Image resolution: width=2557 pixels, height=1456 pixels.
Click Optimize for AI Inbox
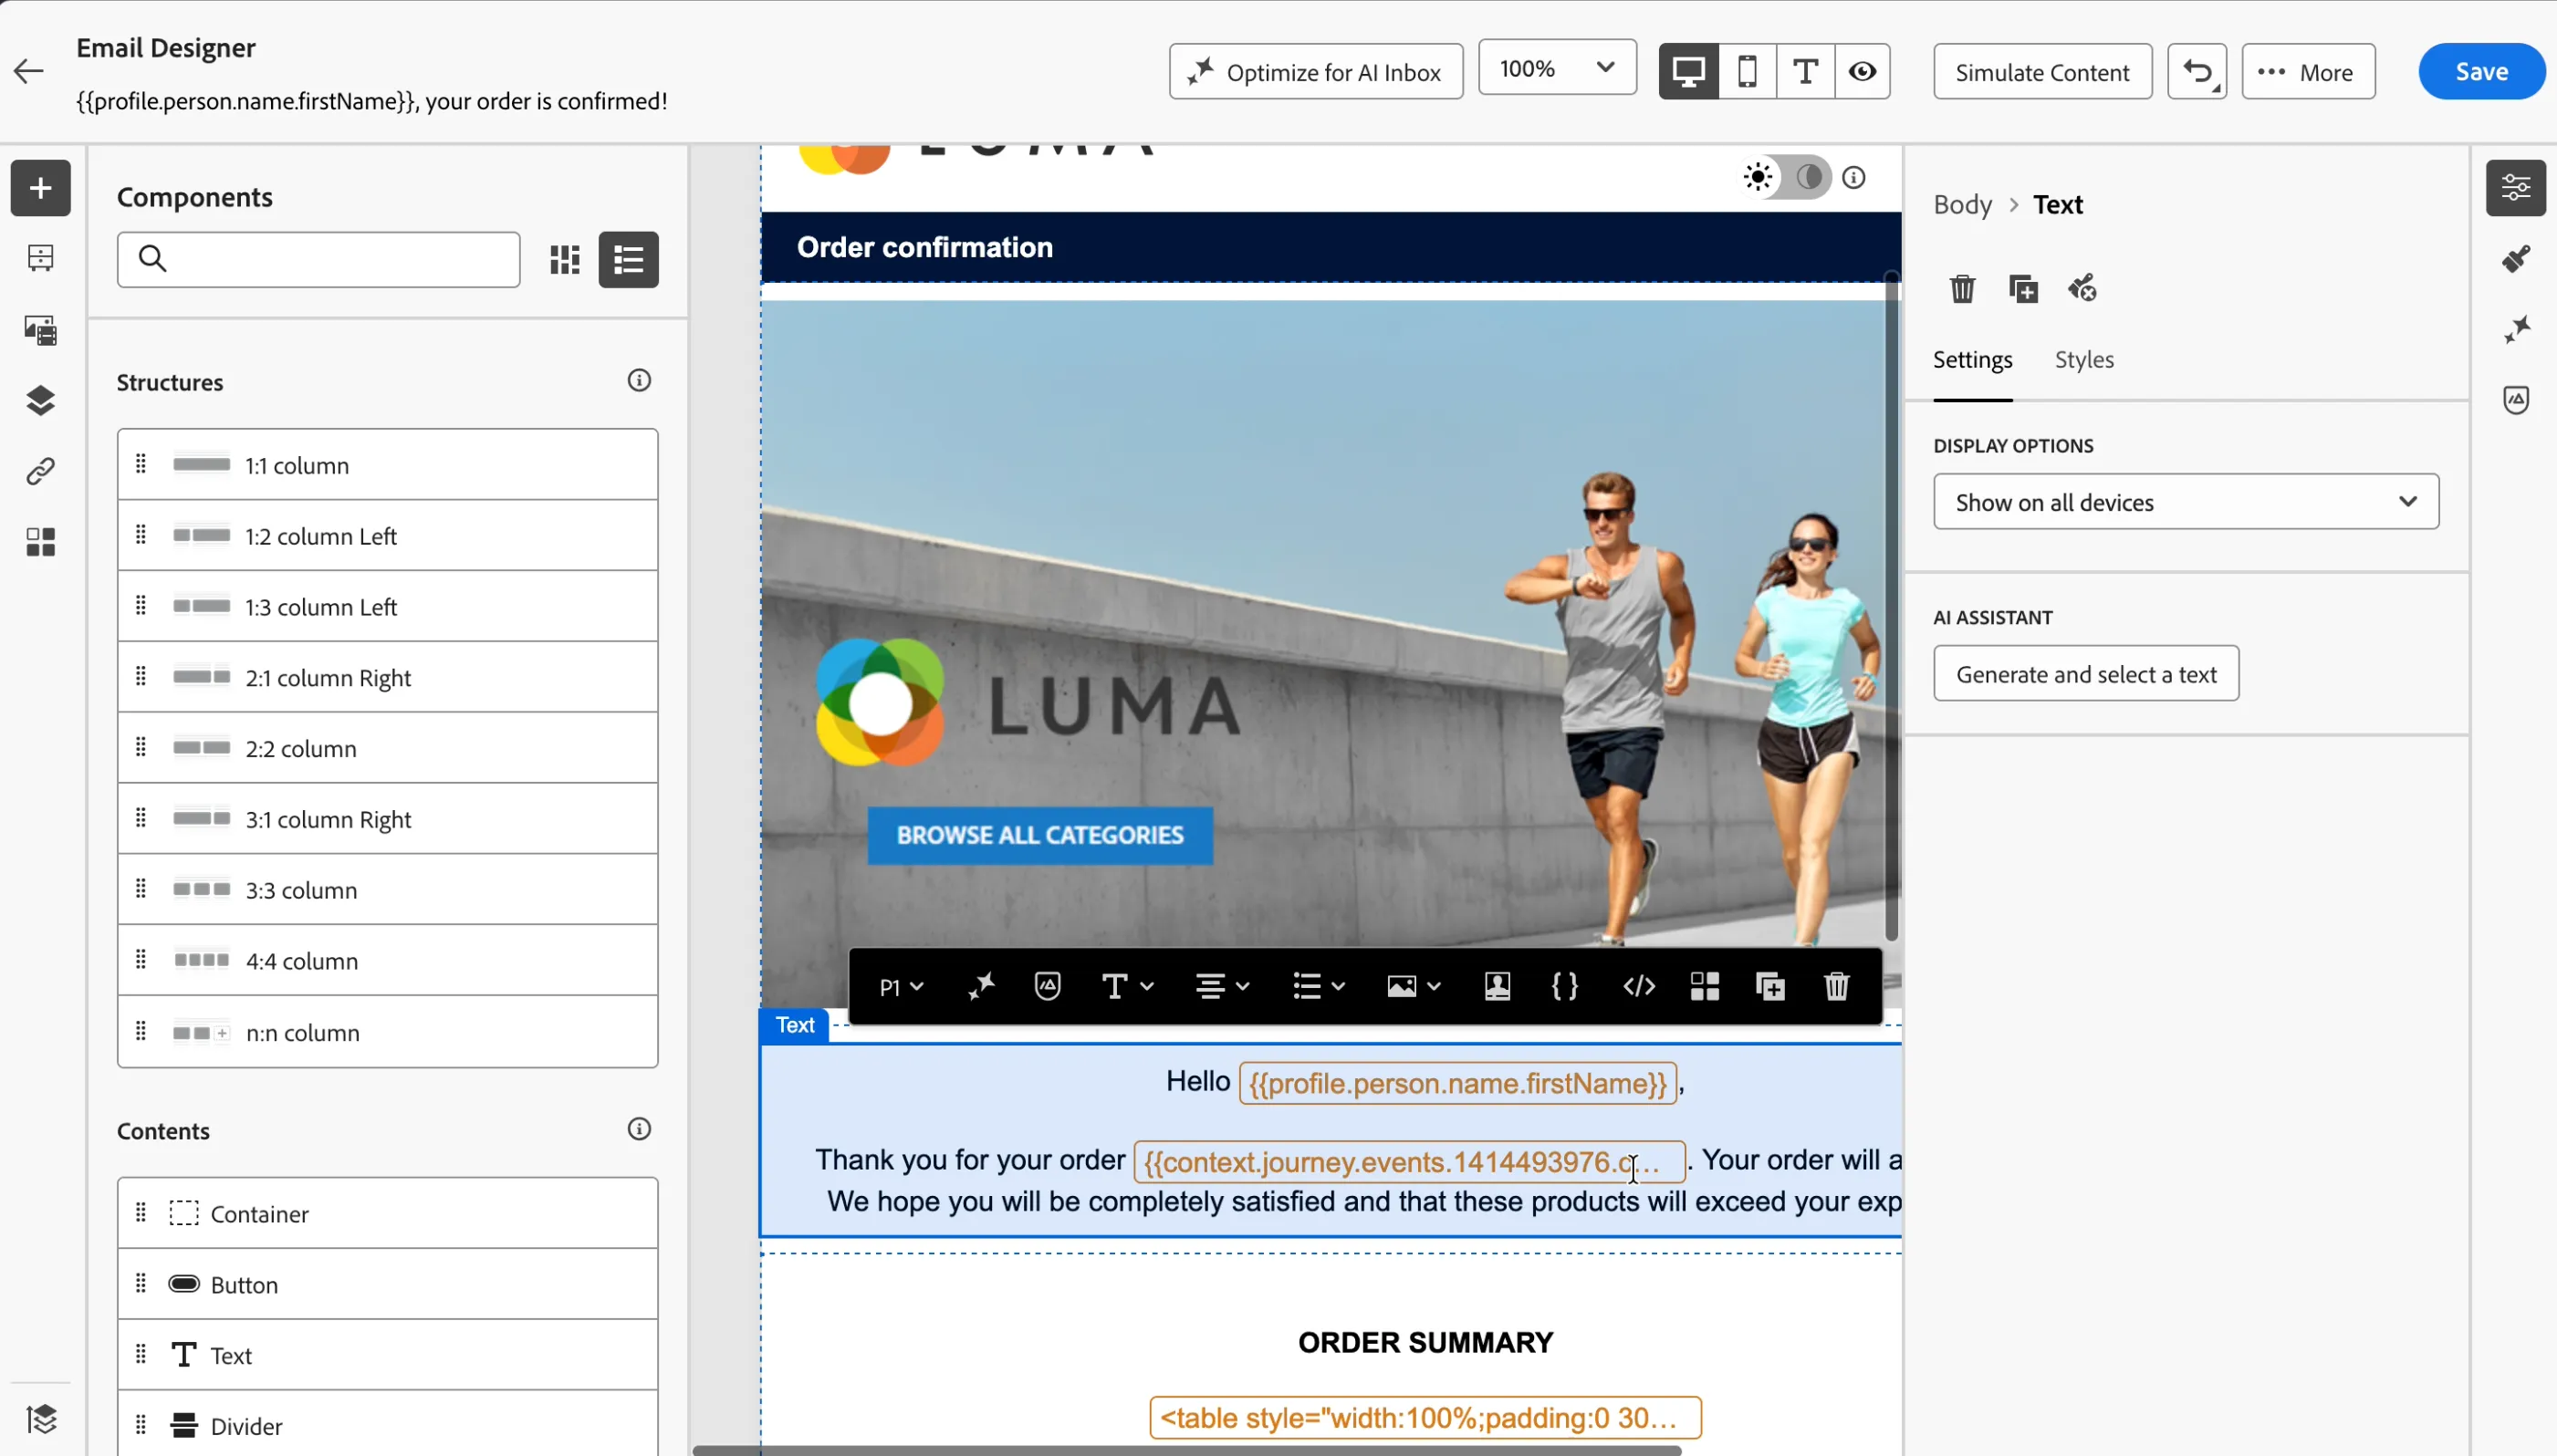click(1315, 72)
